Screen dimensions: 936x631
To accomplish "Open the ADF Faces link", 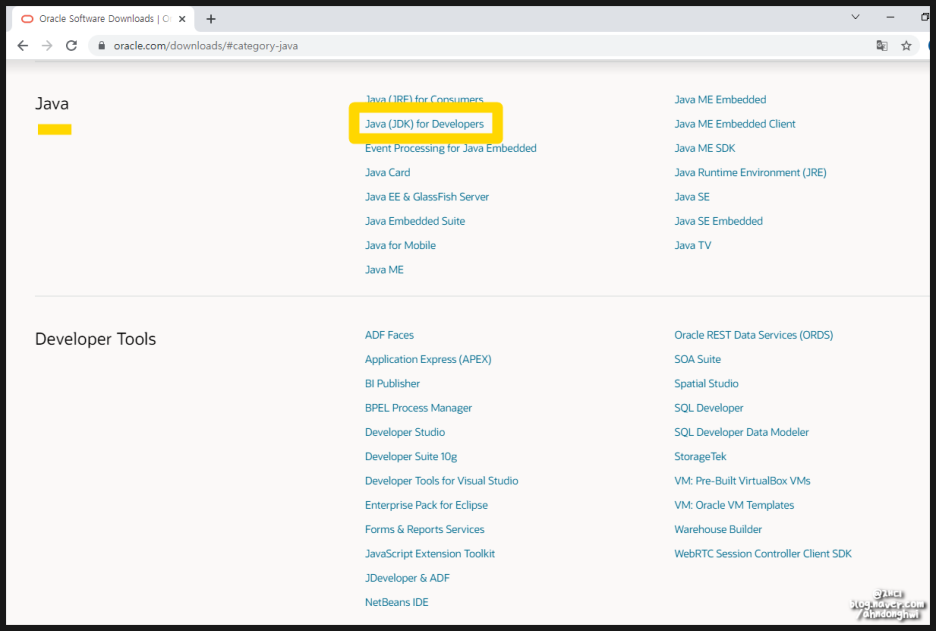I will click(389, 335).
